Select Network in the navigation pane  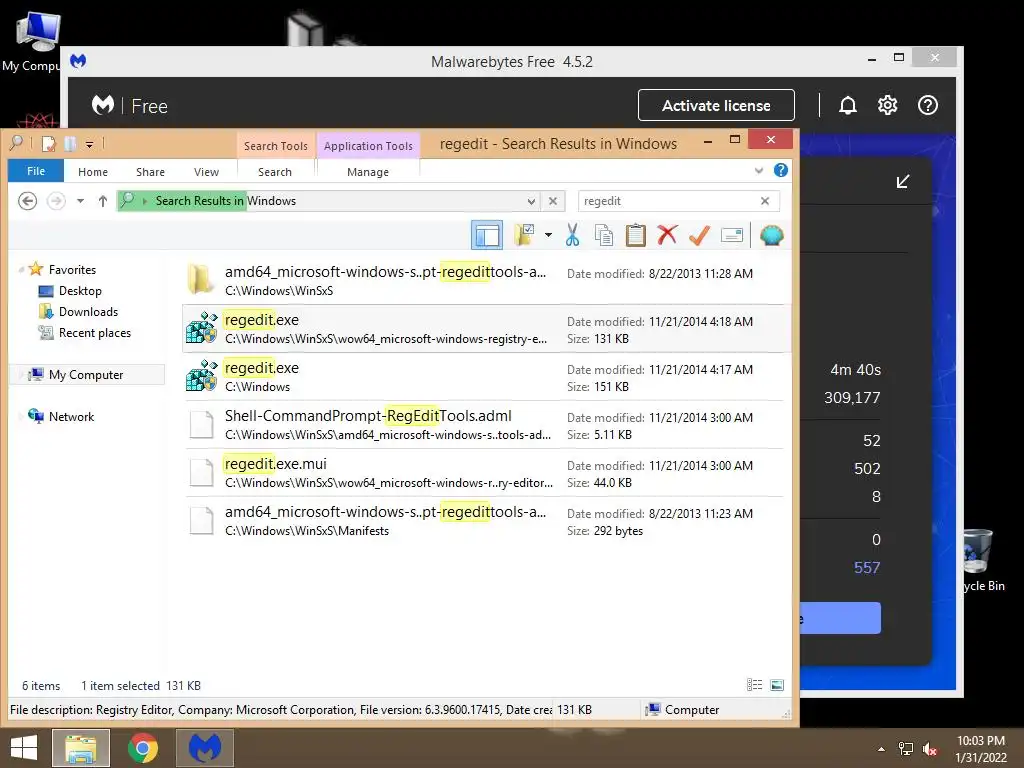pyautogui.click(x=71, y=417)
